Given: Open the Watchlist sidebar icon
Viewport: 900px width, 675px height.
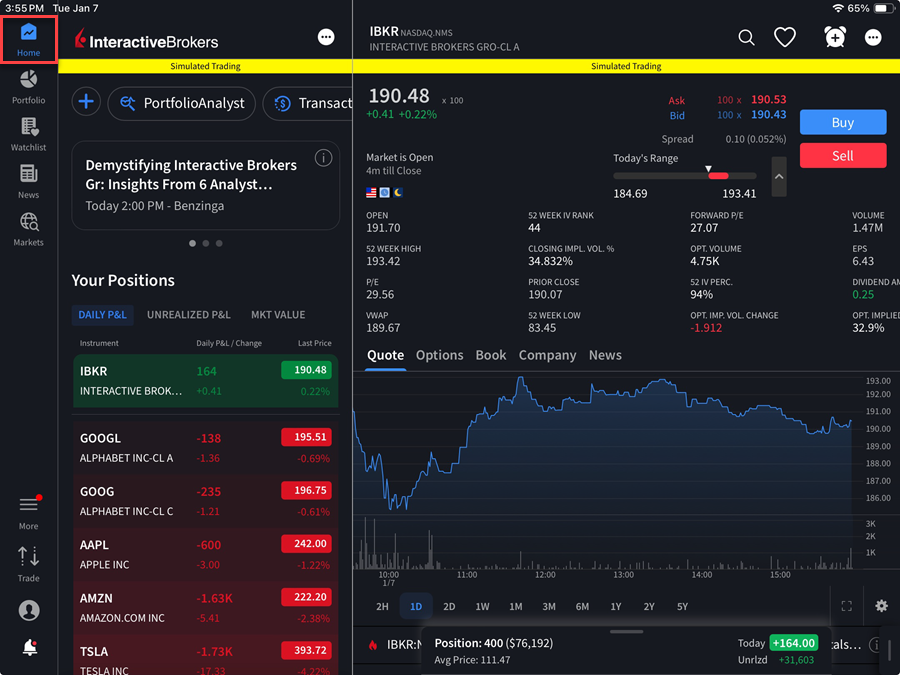Looking at the screenshot, I should 28,133.
